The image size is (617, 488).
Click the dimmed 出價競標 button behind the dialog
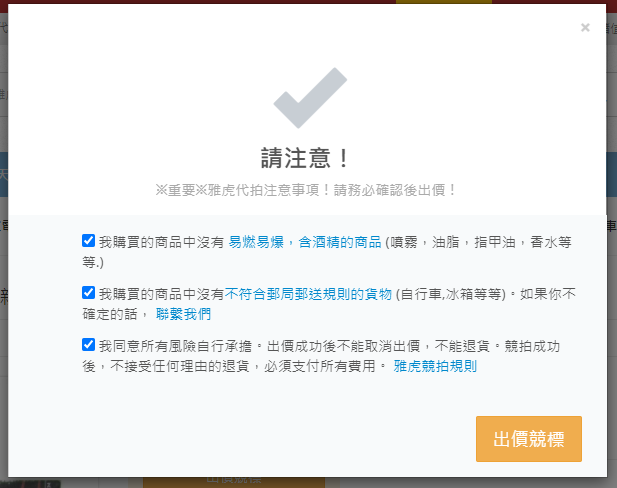tap(234, 482)
